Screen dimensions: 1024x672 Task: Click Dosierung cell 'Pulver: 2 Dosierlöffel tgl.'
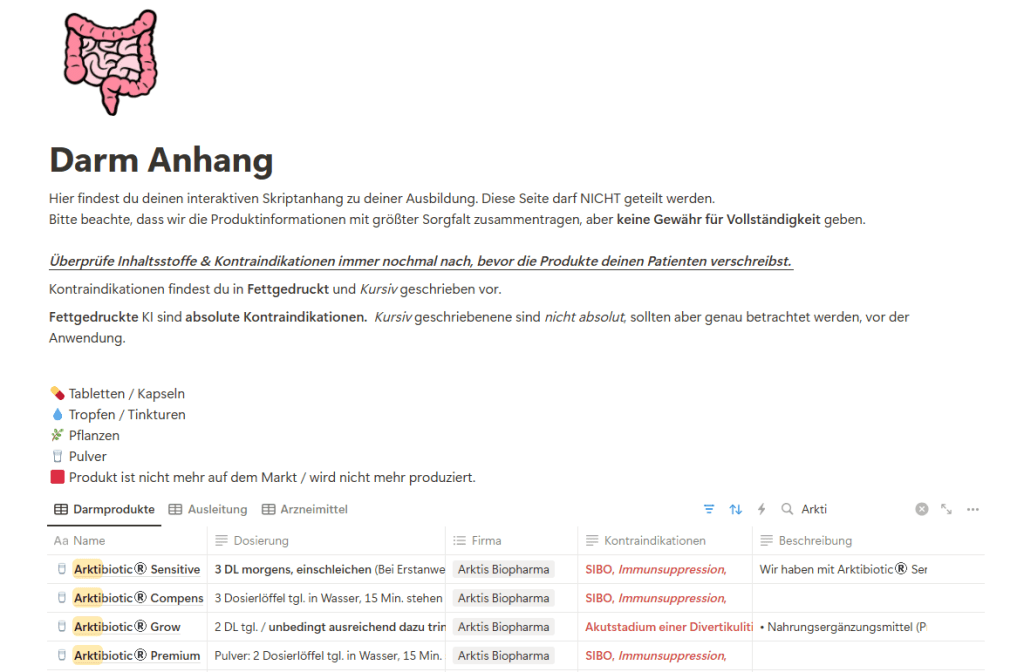(326, 656)
